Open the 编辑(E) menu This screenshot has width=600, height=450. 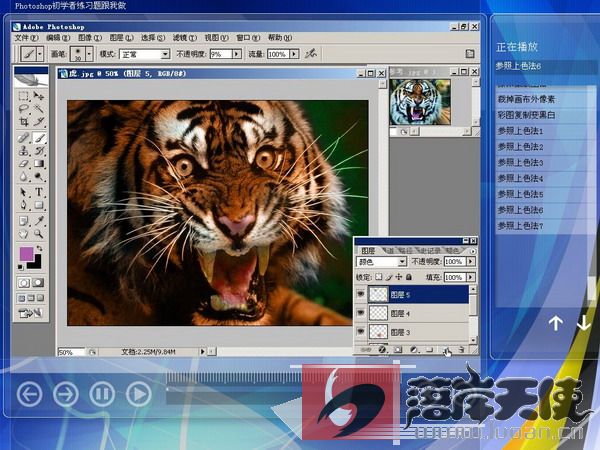point(58,38)
